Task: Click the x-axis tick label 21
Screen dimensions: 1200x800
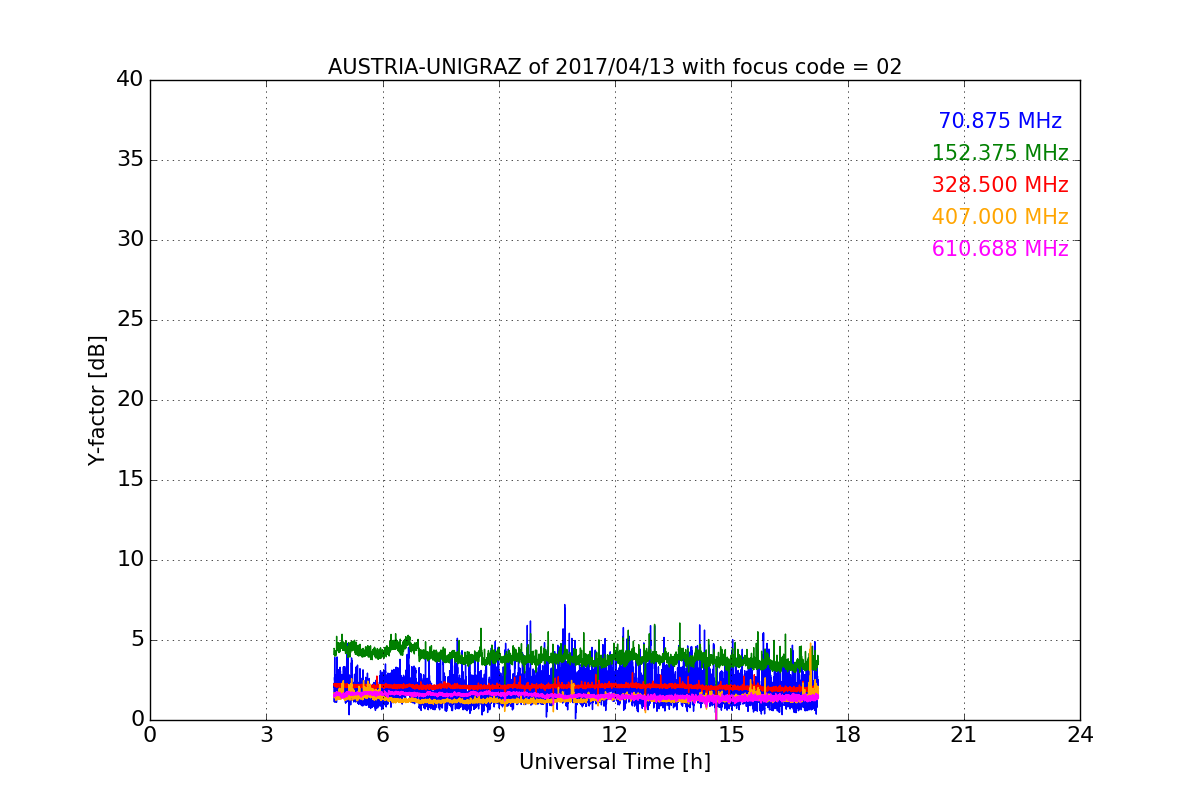Action: (964, 735)
